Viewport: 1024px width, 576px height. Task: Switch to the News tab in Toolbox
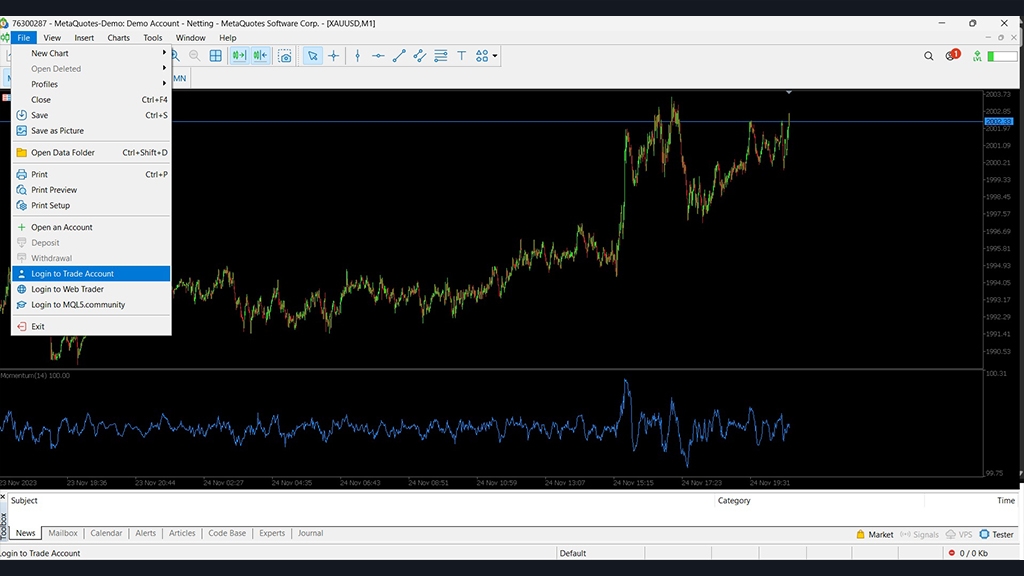point(25,534)
